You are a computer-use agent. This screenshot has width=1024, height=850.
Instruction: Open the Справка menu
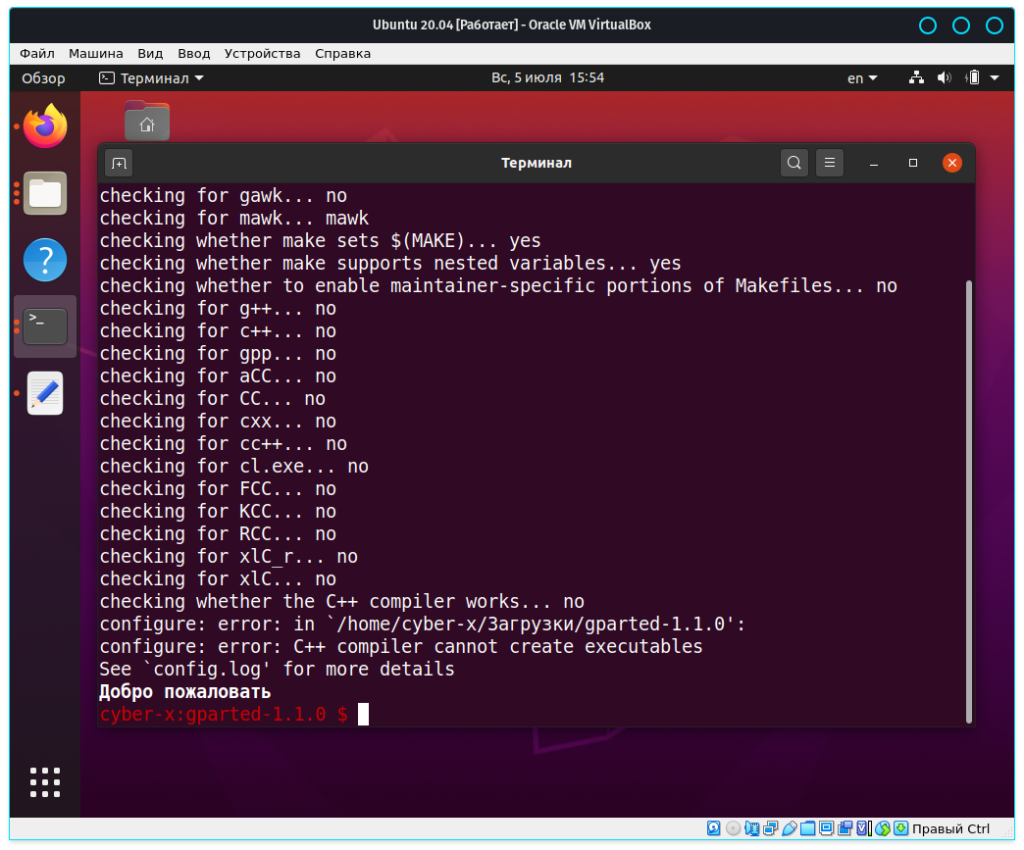coord(343,53)
